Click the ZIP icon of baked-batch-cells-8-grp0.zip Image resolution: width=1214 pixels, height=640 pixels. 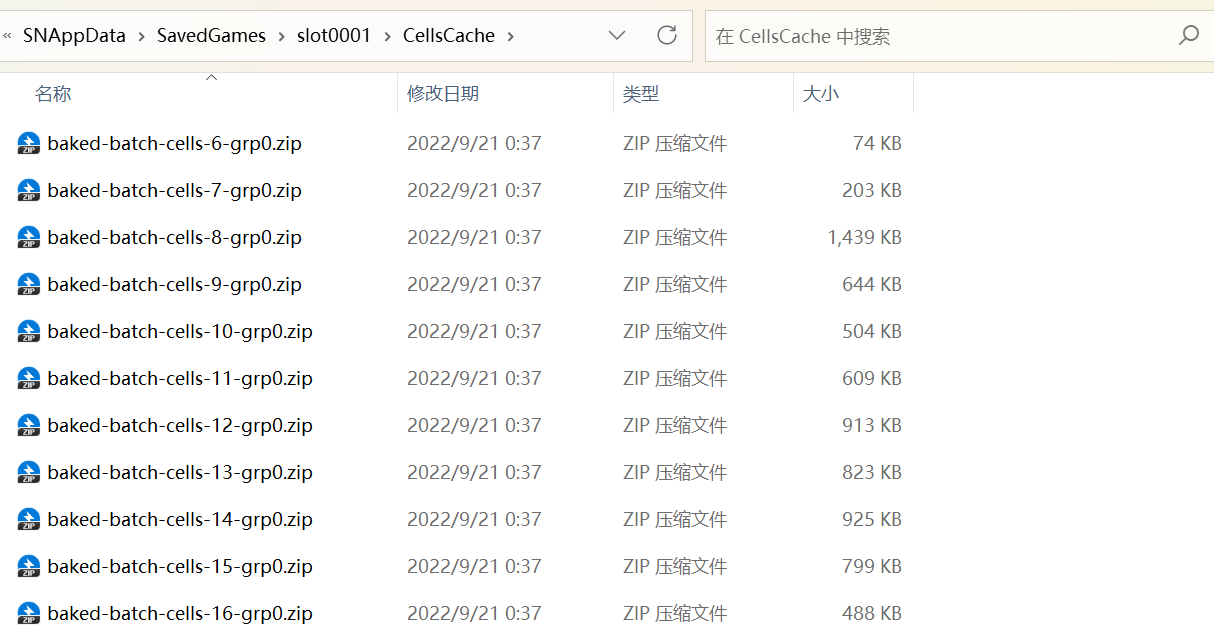pos(28,238)
